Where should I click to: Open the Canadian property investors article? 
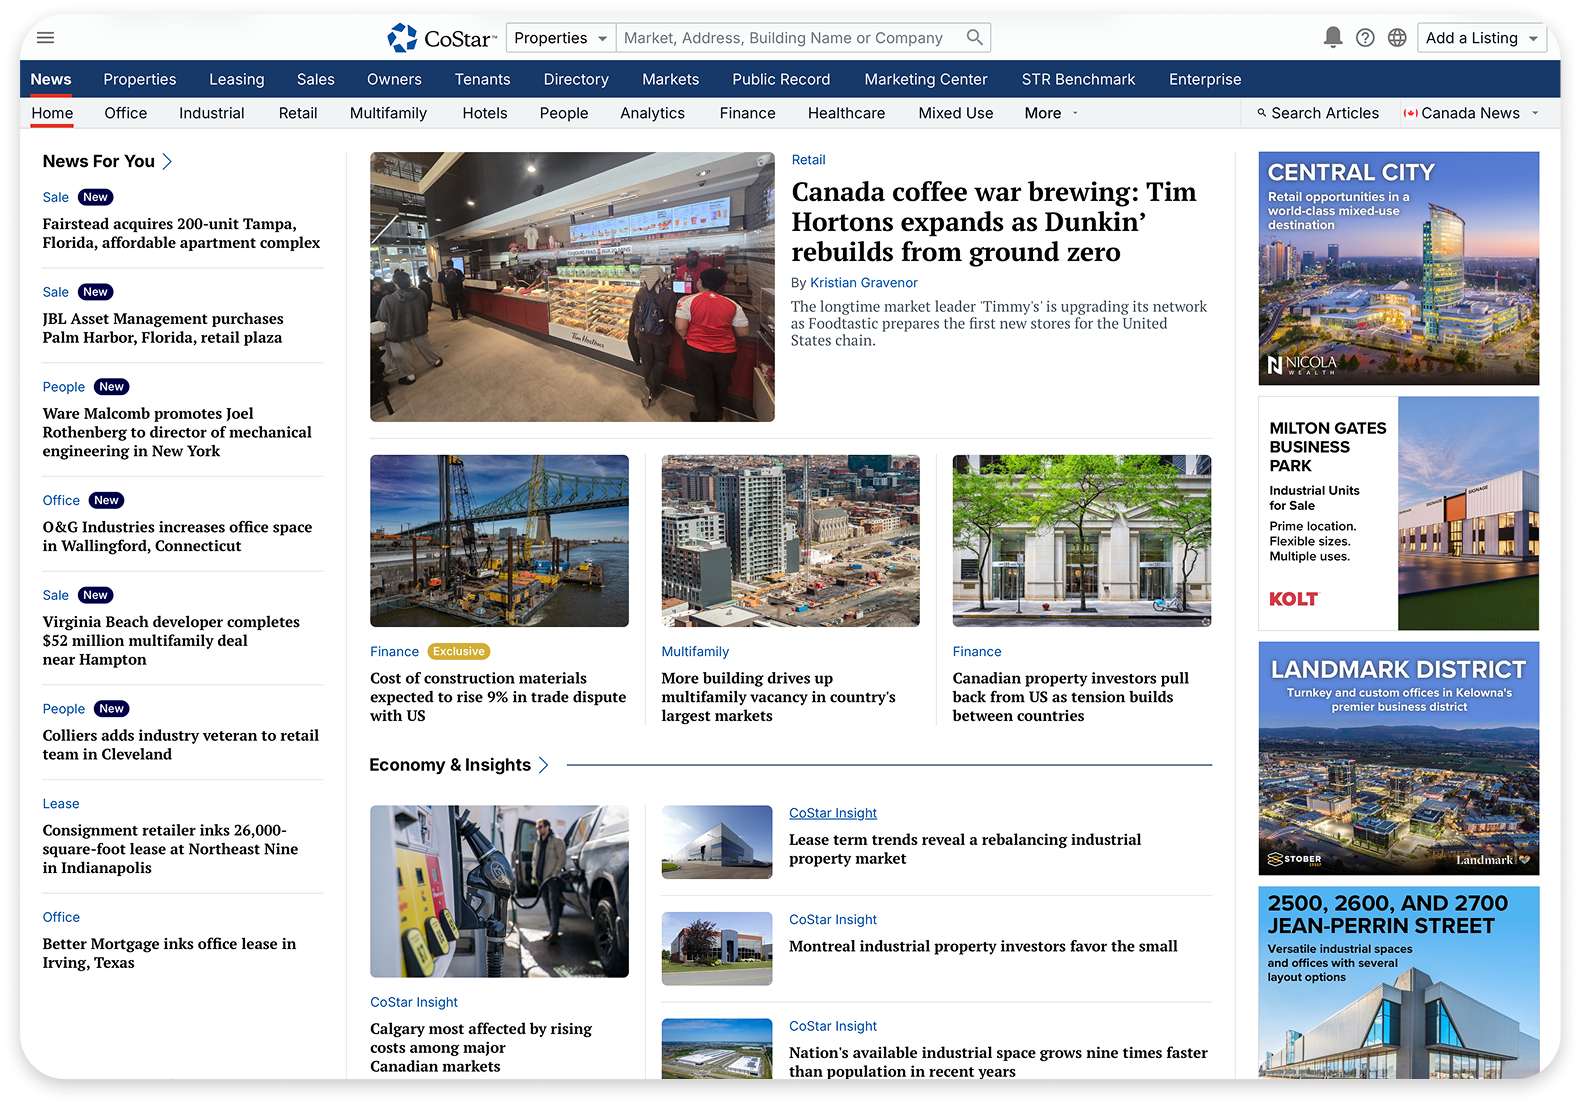click(x=1071, y=697)
